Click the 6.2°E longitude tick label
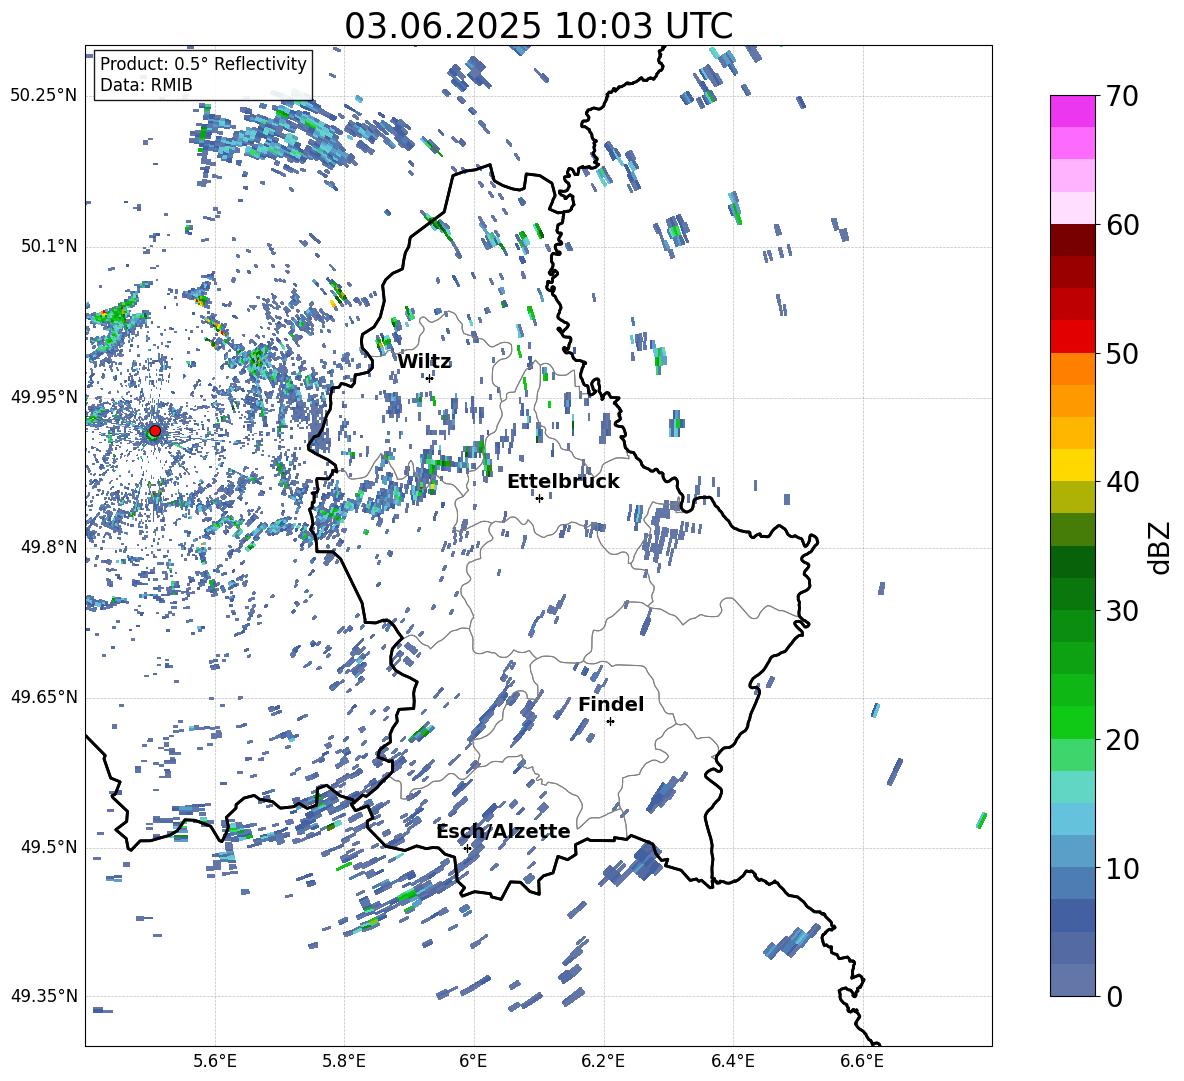1184x1081 pixels. [x=603, y=1061]
